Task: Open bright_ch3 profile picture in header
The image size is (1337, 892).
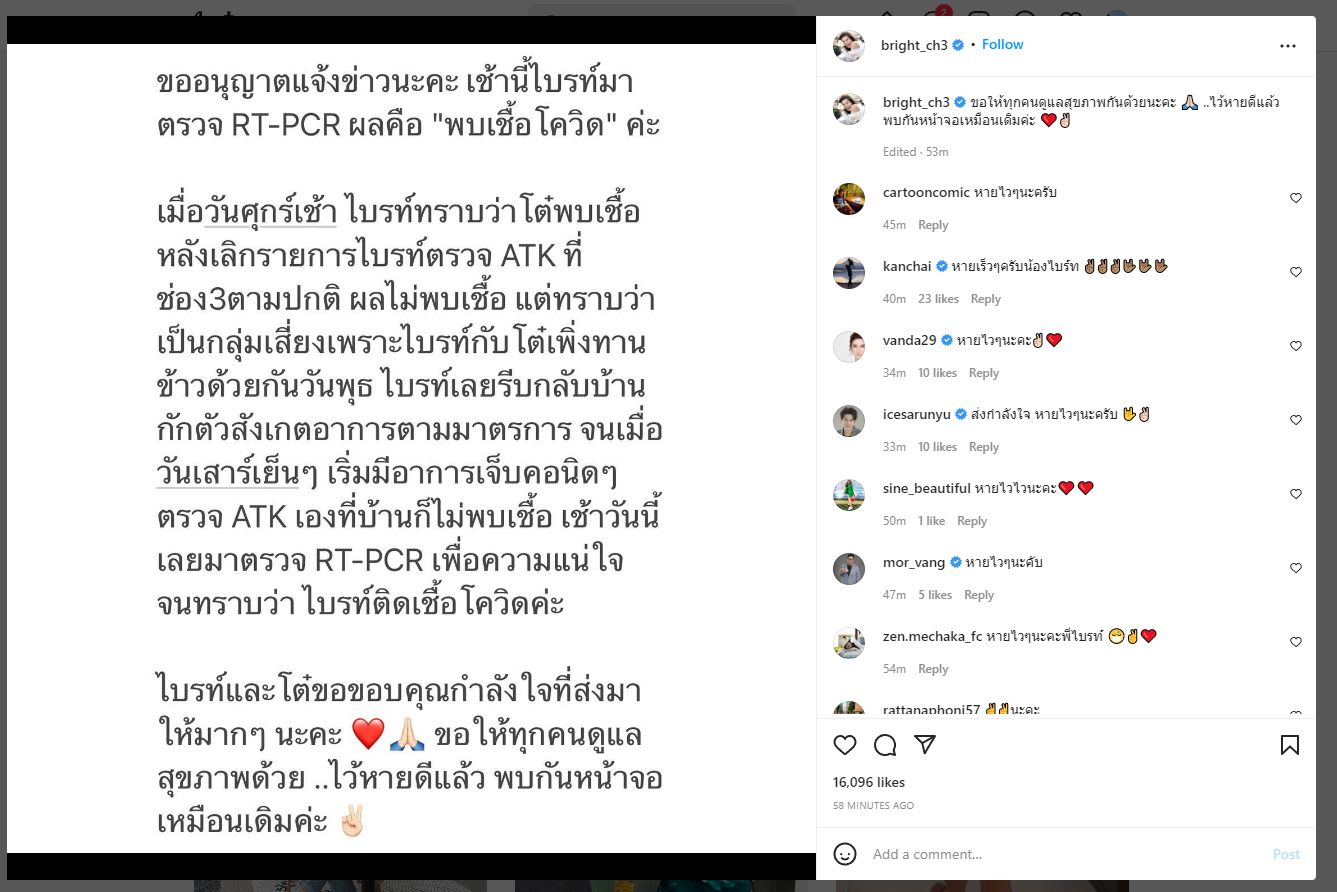Action: point(849,46)
